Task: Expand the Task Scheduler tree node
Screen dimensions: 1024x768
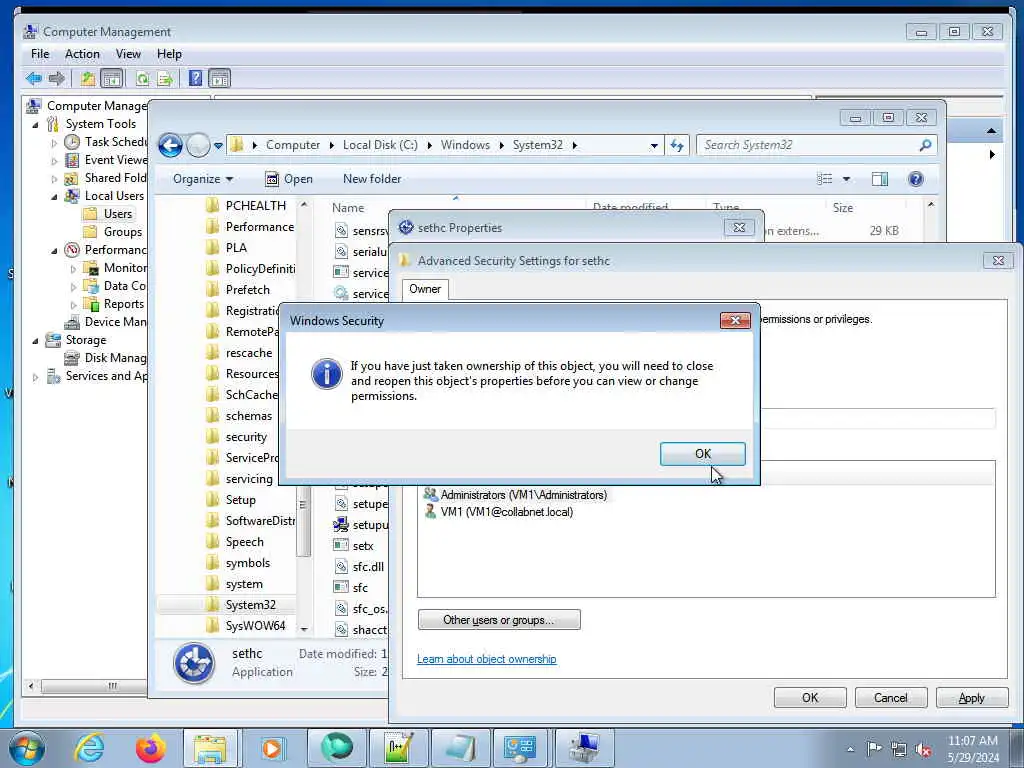Action: coord(54,142)
